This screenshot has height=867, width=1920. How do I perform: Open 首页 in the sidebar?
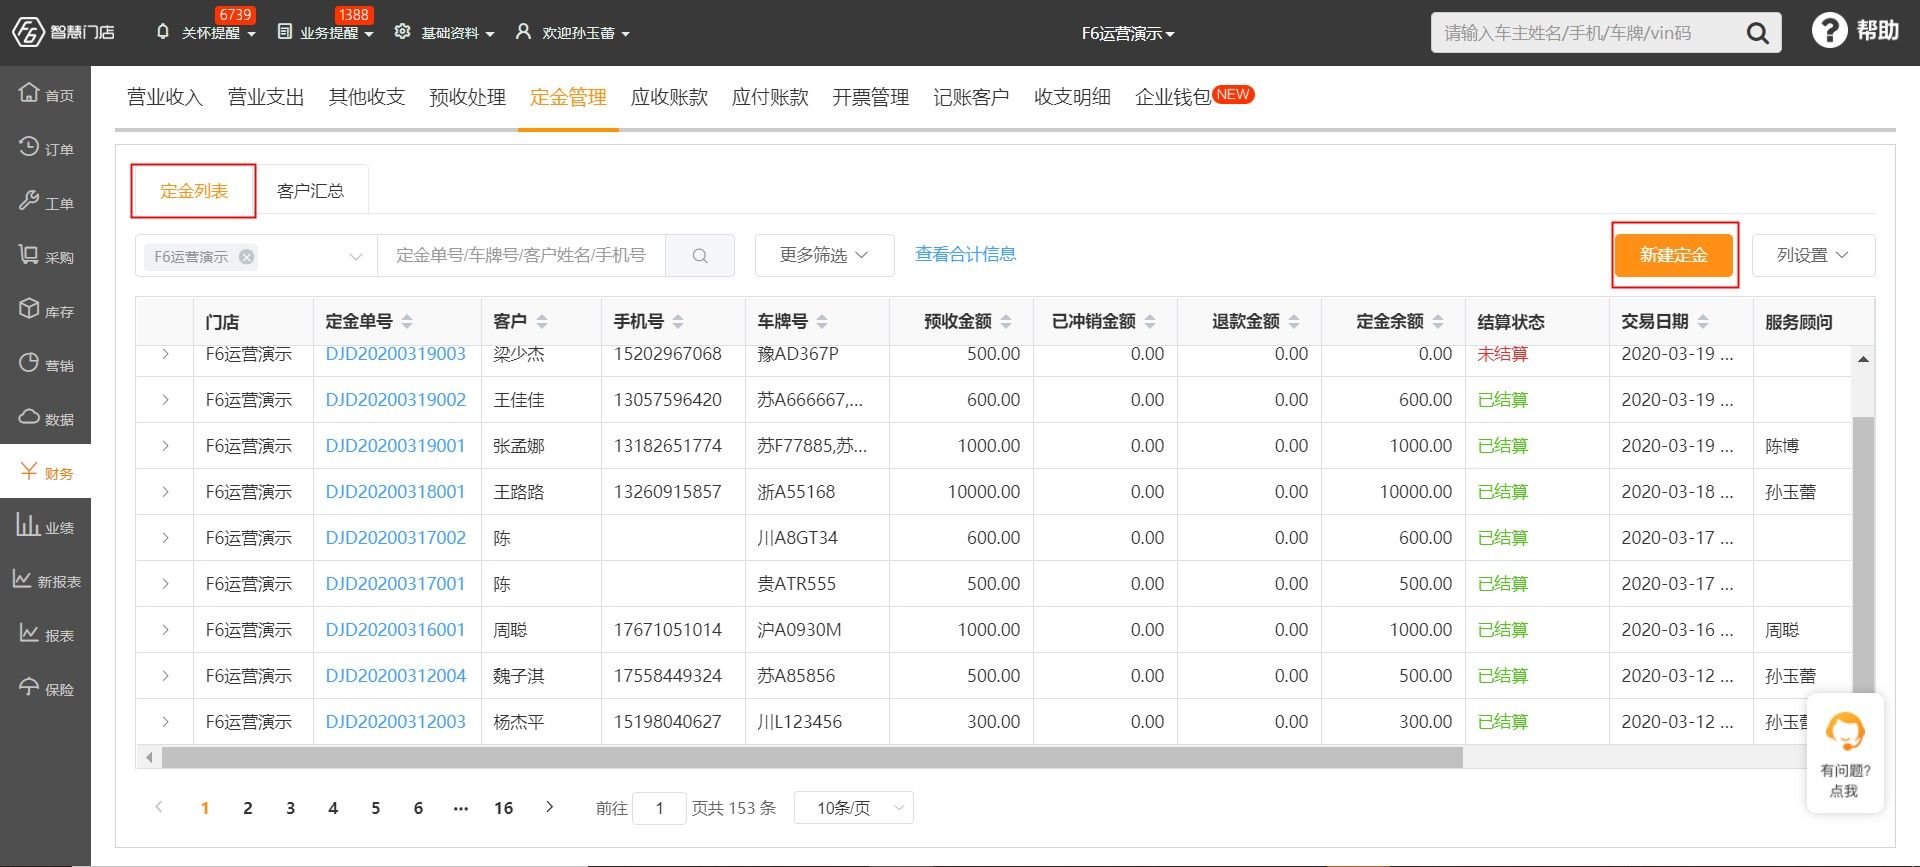pos(46,94)
